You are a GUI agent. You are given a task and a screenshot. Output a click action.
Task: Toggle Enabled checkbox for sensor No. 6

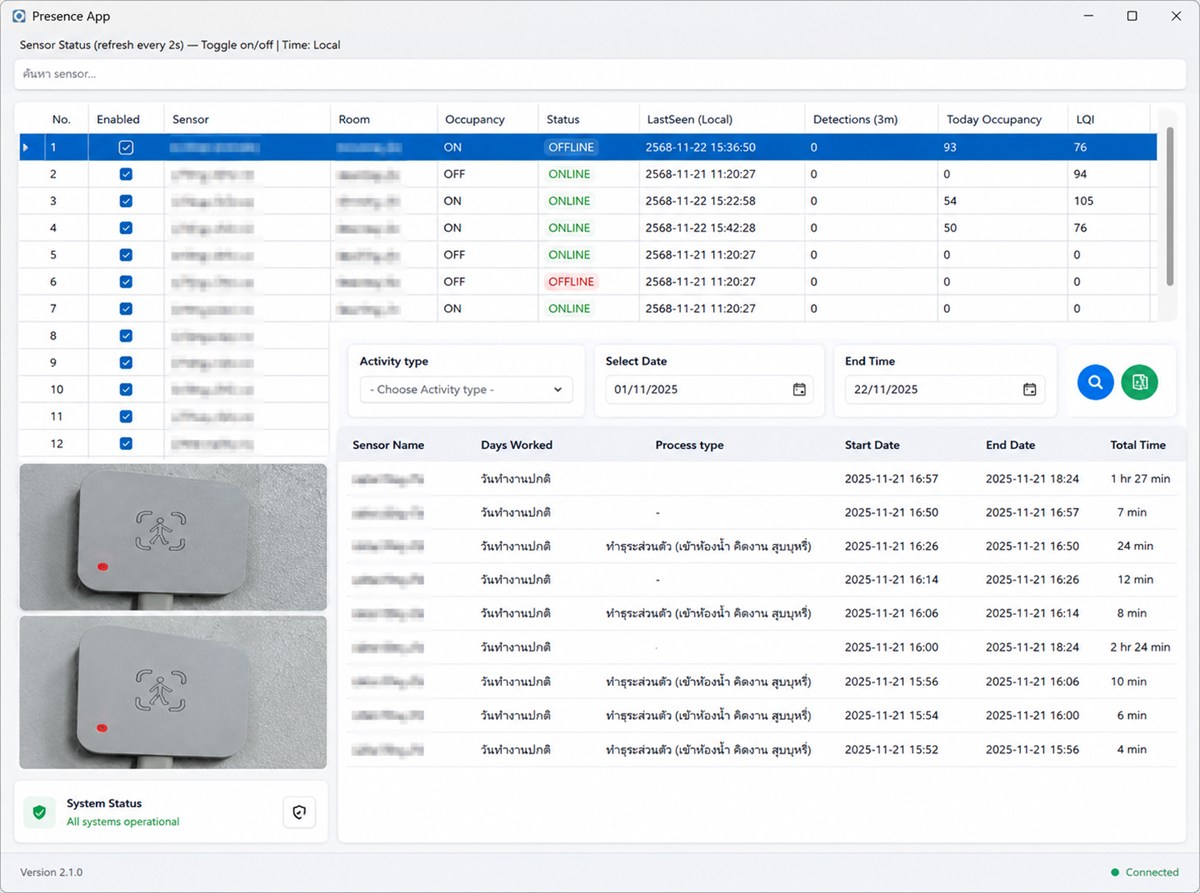[x=125, y=282]
